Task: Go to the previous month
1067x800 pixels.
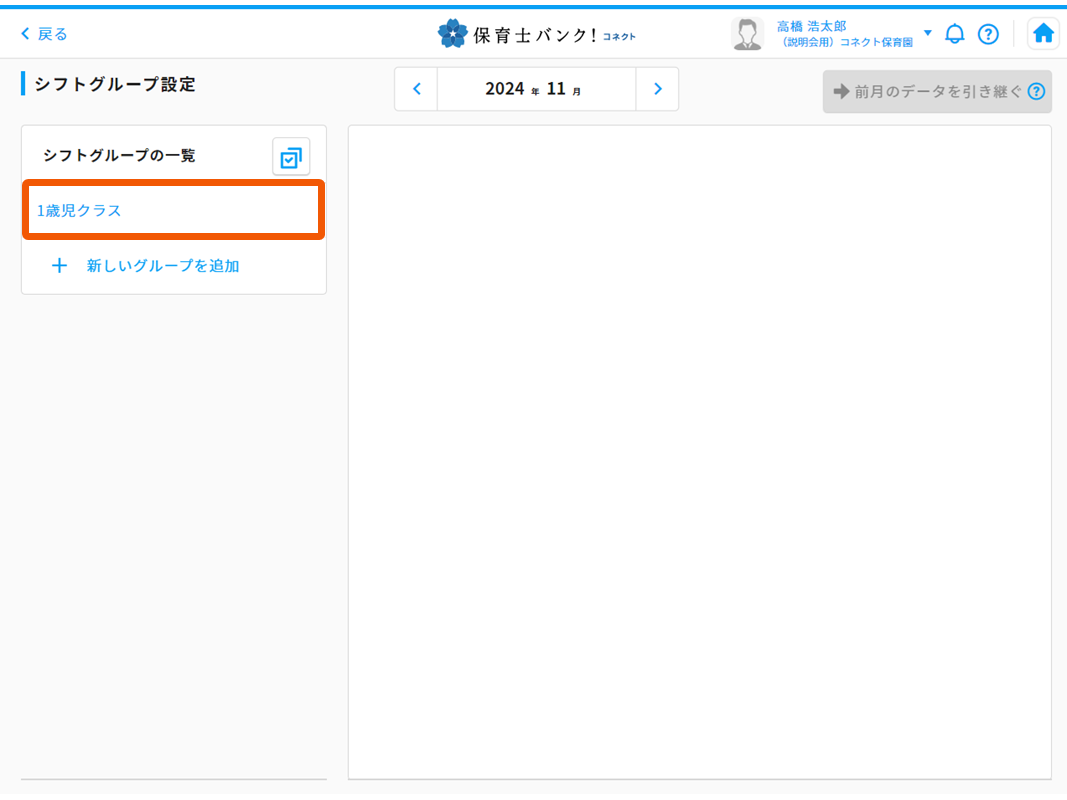Action: [x=416, y=89]
